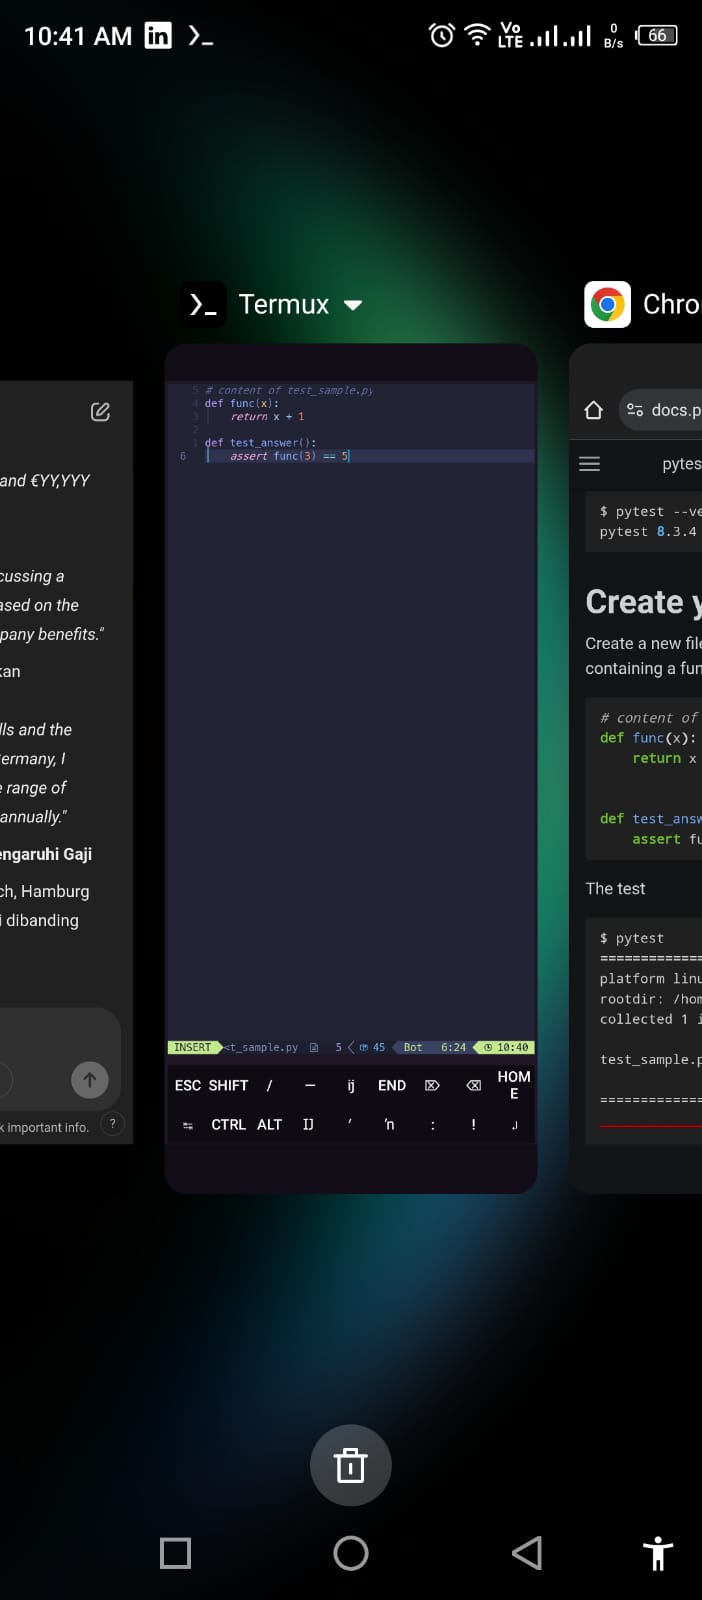
Task: Tap the ESC key in the Termux card
Action: click(x=188, y=1085)
